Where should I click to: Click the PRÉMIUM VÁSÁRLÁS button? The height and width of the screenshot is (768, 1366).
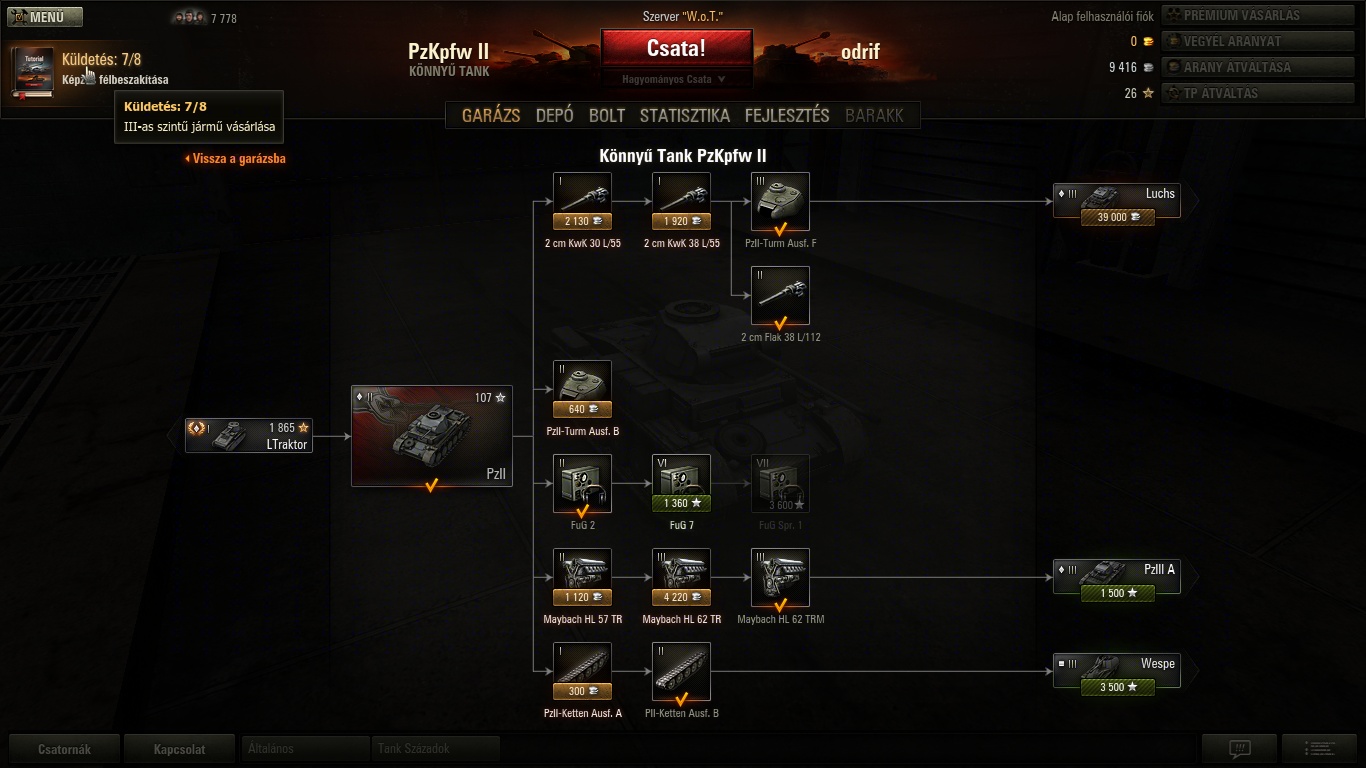point(1258,15)
